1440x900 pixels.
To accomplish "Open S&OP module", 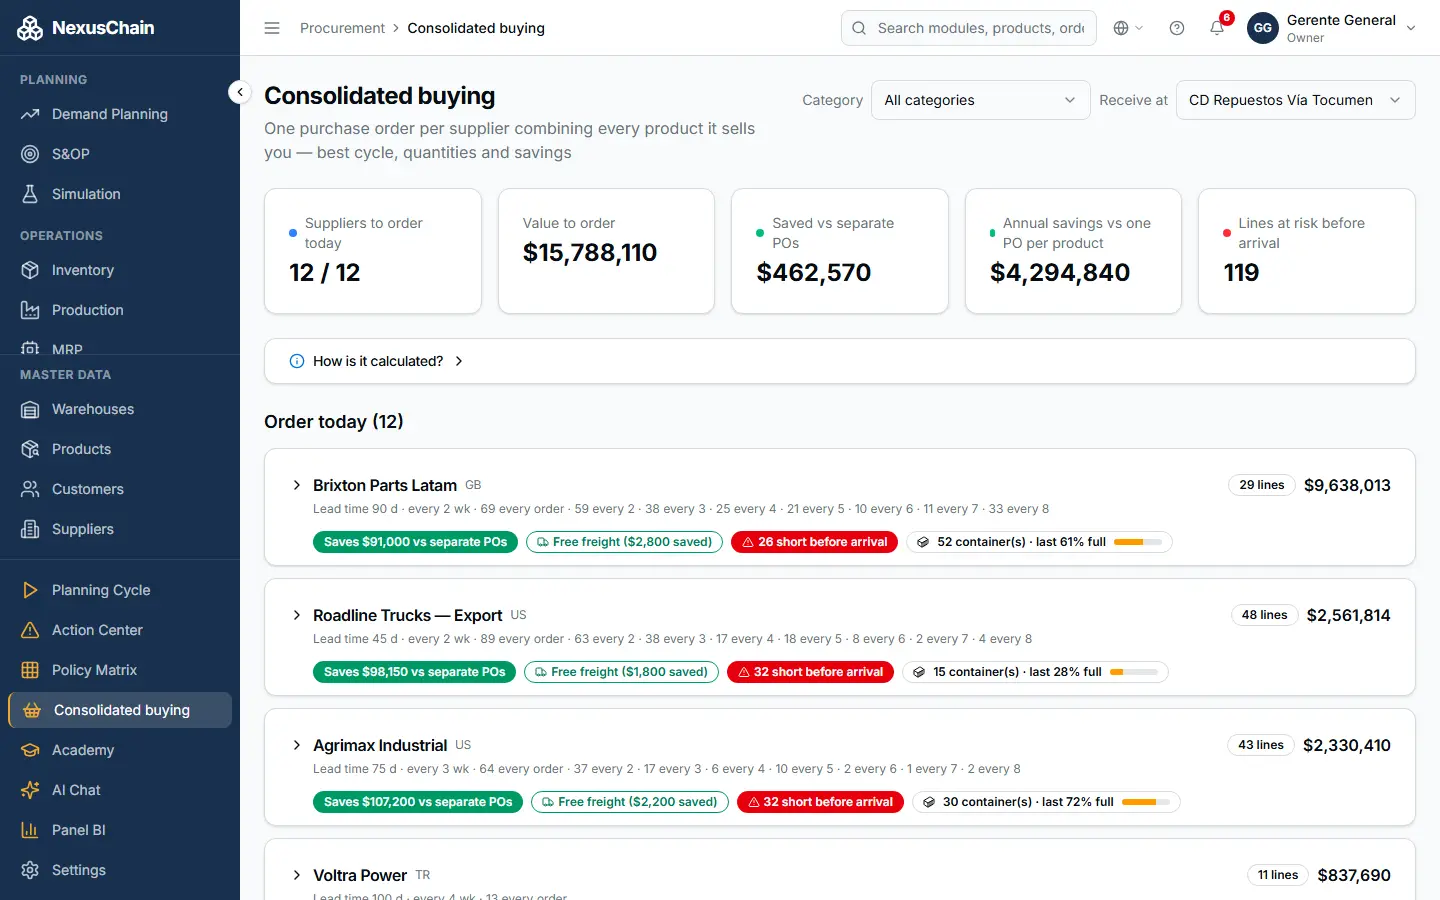I will point(120,154).
